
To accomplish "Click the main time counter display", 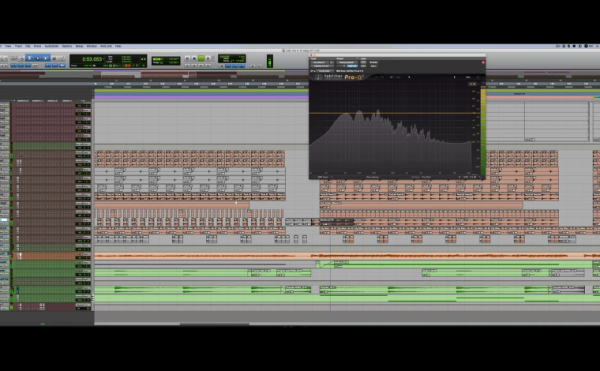I will pos(93,59).
